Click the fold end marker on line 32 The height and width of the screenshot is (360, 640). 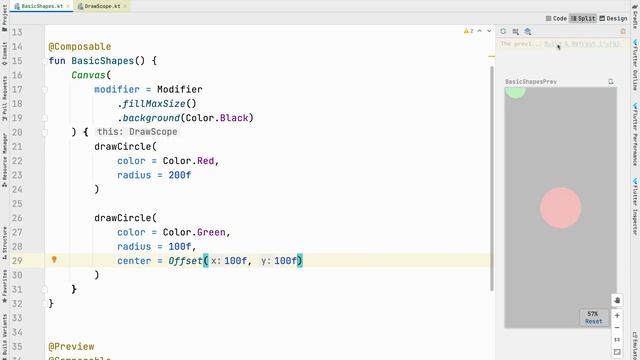44,304
